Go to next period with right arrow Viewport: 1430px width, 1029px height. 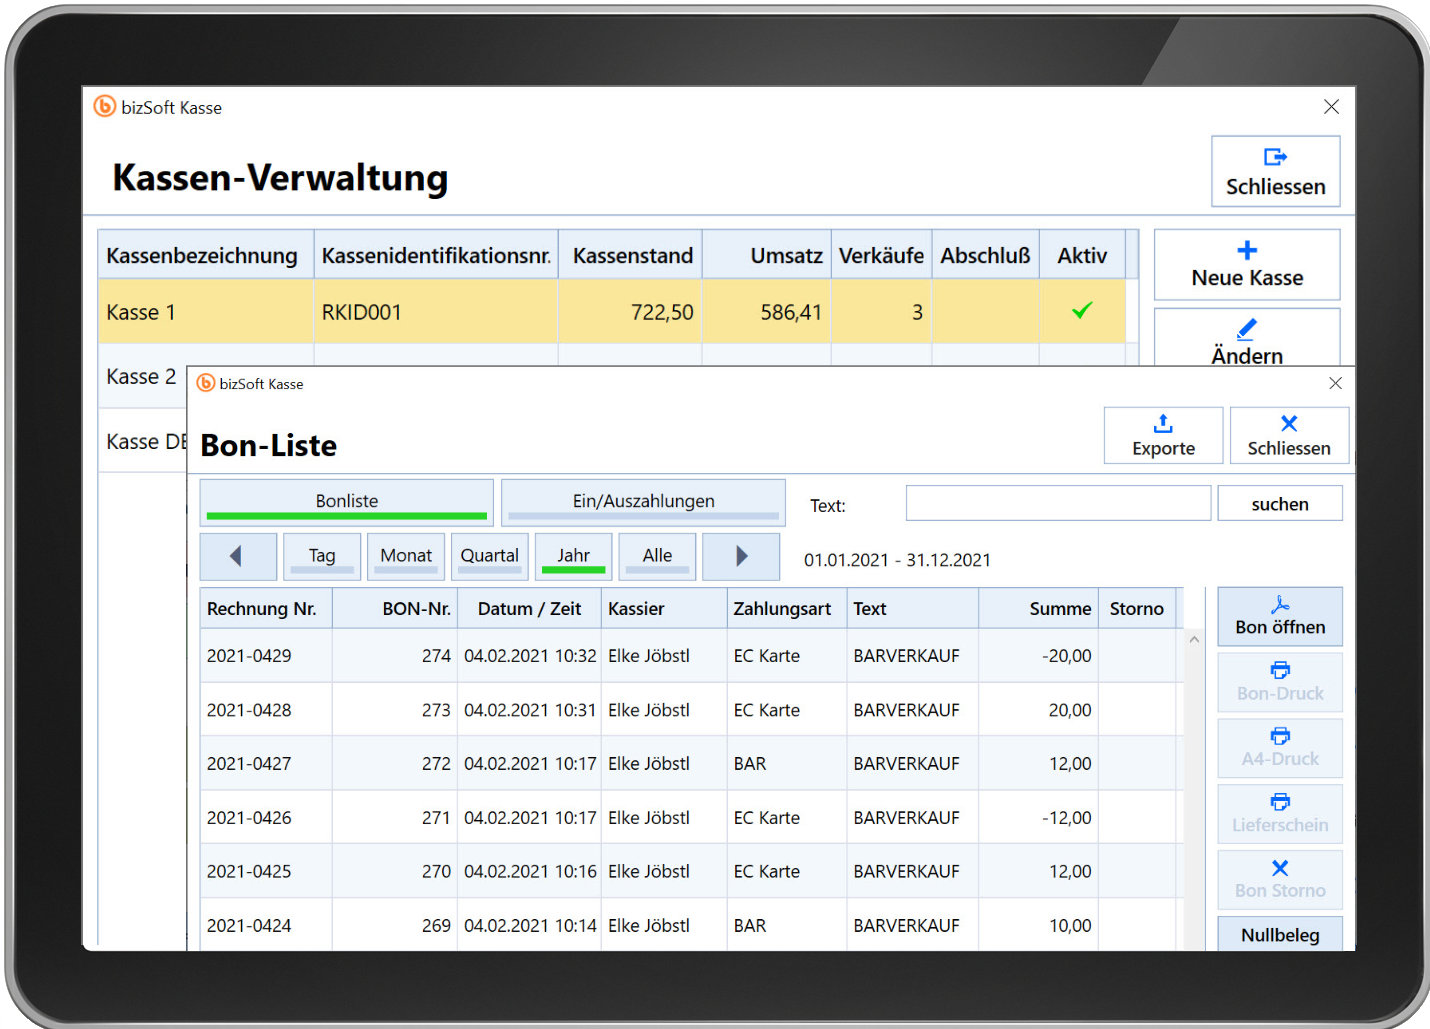click(741, 557)
